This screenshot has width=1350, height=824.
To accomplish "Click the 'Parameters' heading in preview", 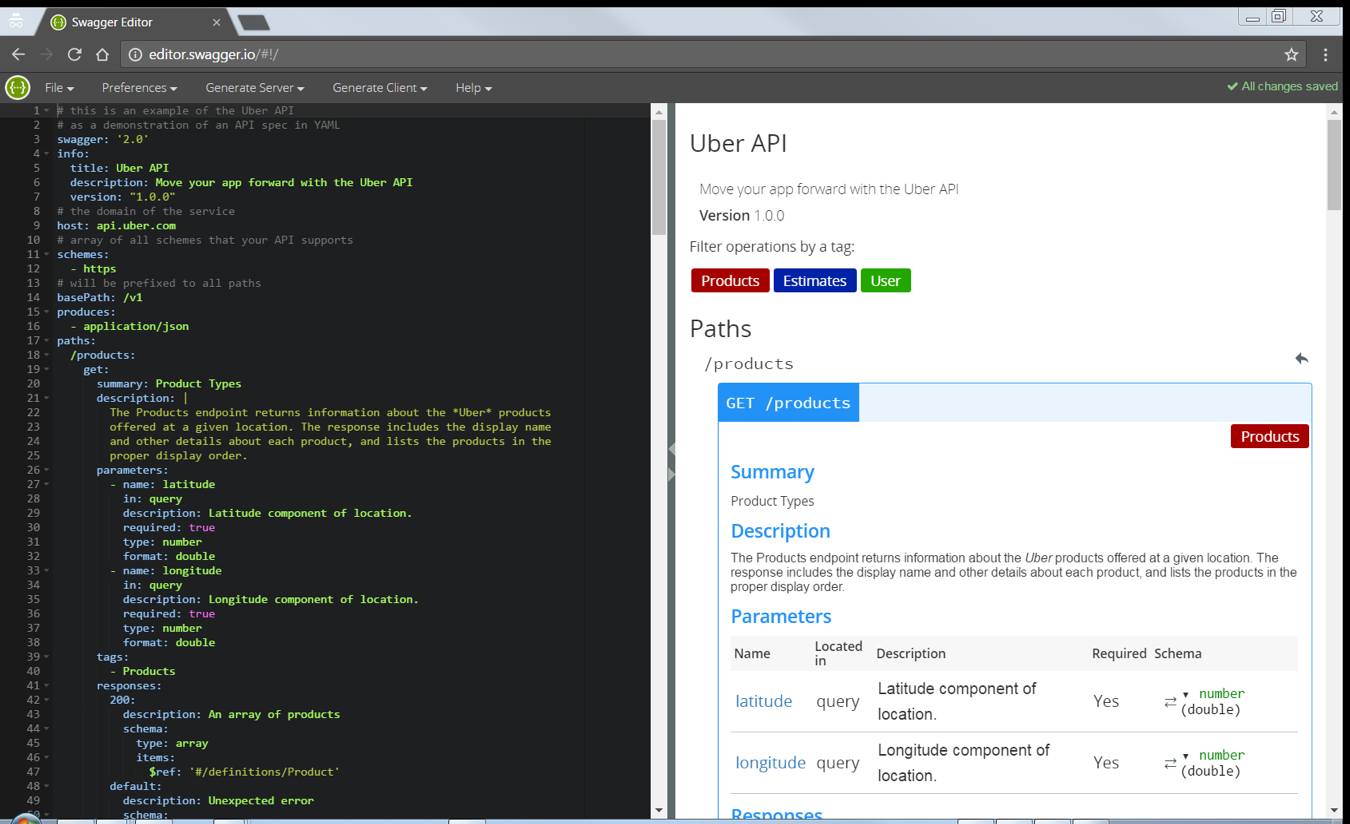I will click(781, 616).
